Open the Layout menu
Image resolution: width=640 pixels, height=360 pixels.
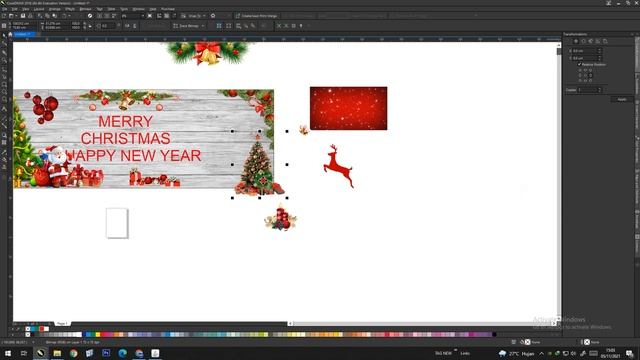[x=39, y=9]
